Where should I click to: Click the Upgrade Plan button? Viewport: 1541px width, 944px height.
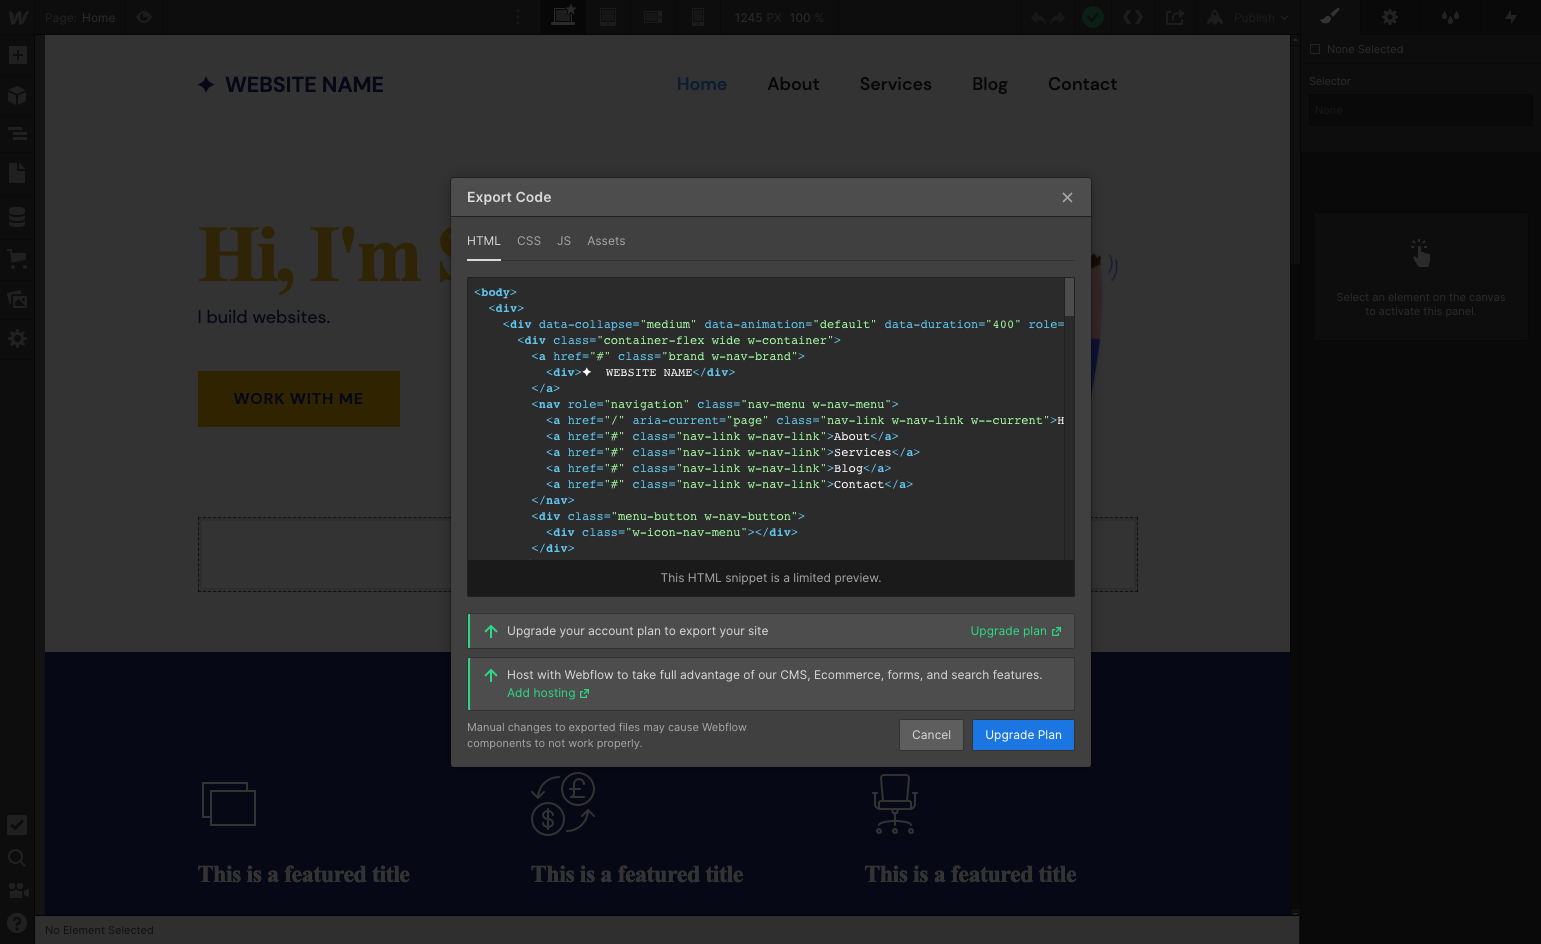click(x=1023, y=734)
